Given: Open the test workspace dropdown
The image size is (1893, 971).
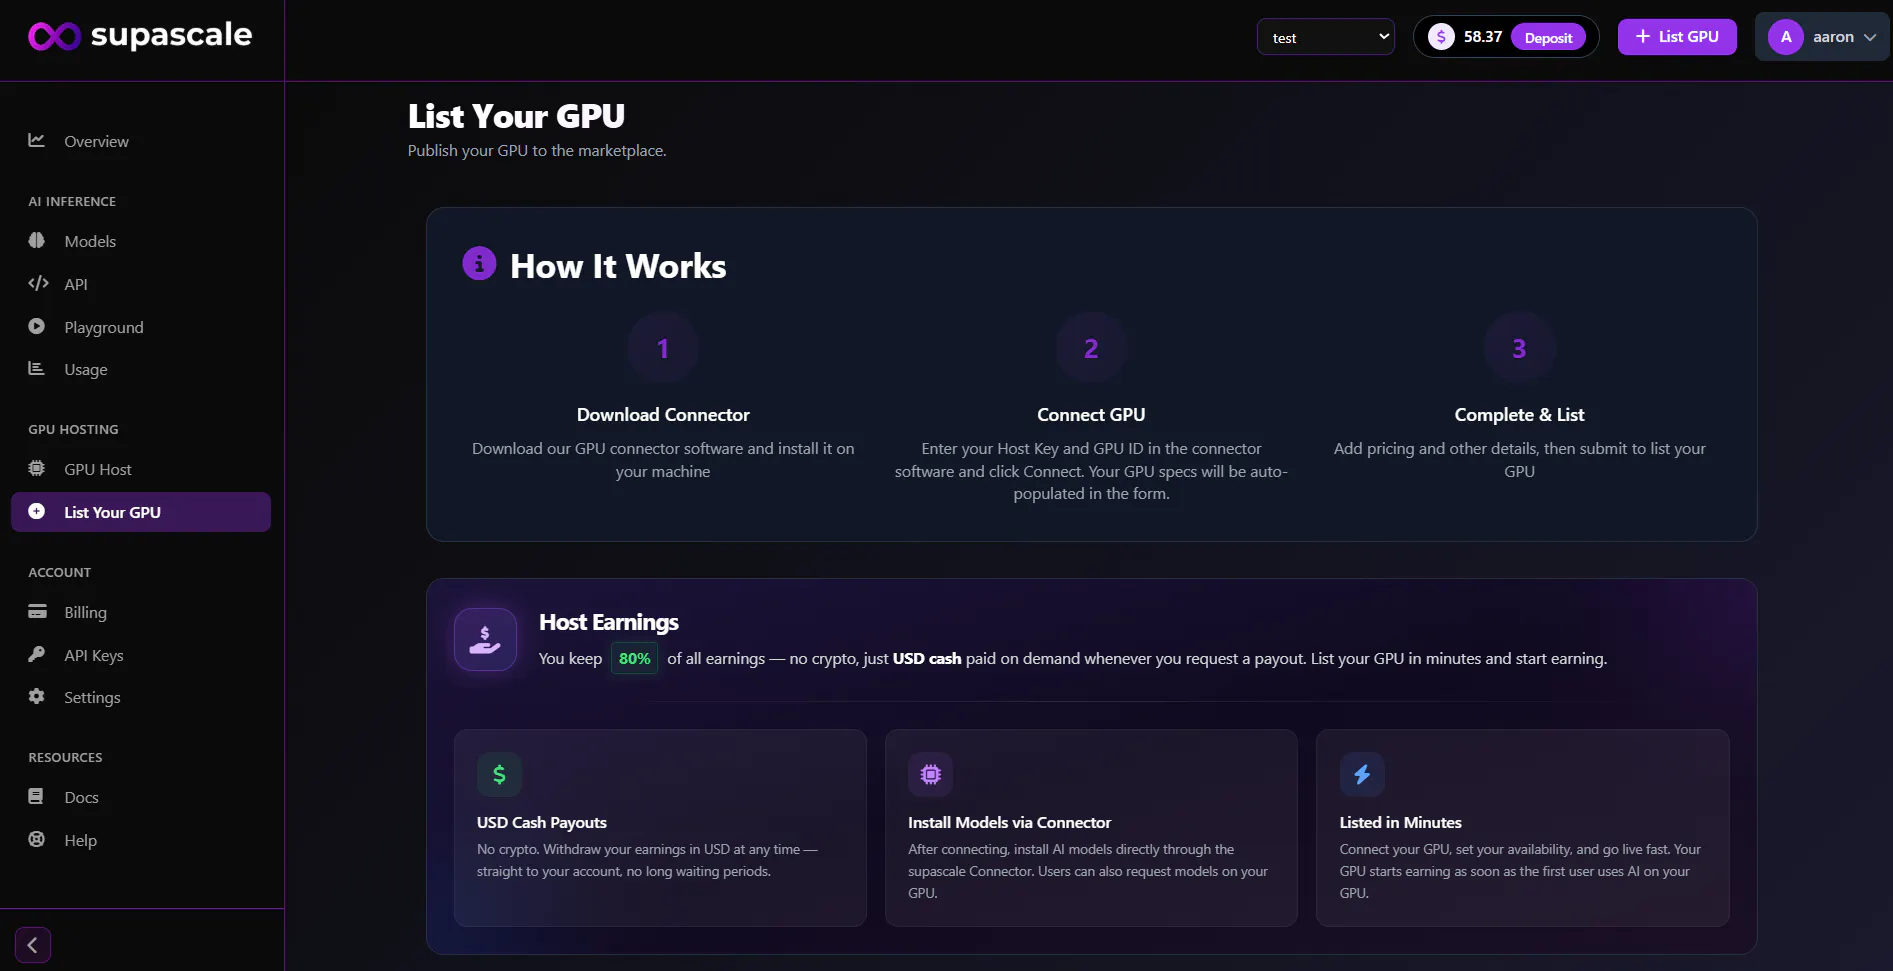Looking at the screenshot, I should (1326, 38).
